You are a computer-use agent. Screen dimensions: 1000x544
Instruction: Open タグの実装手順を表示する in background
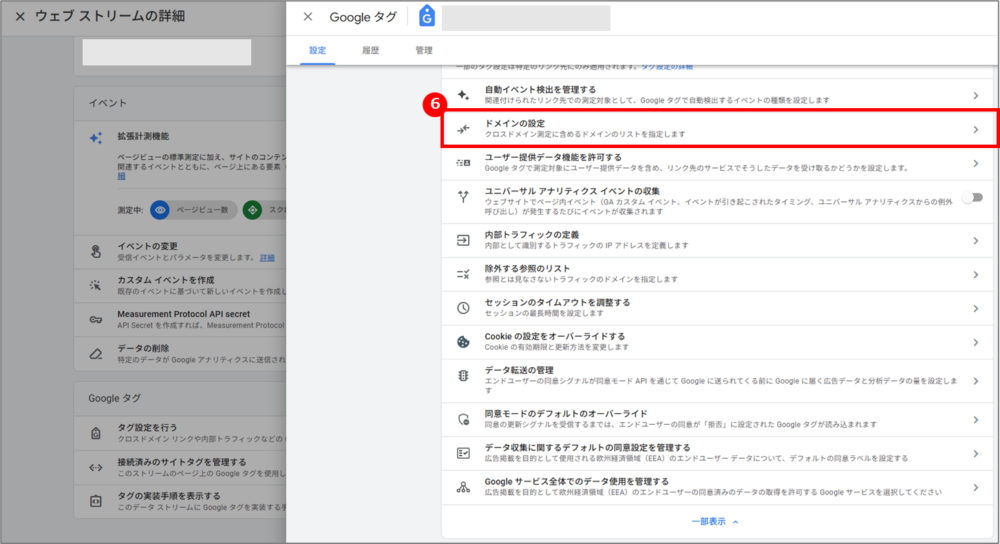tap(180, 501)
